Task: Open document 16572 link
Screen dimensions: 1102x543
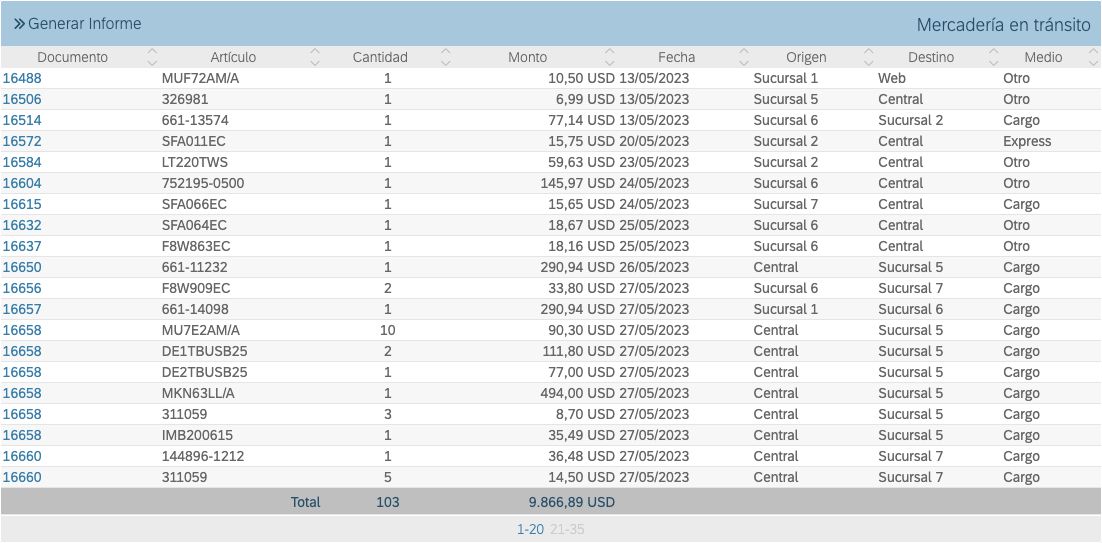Action: [x=22, y=141]
